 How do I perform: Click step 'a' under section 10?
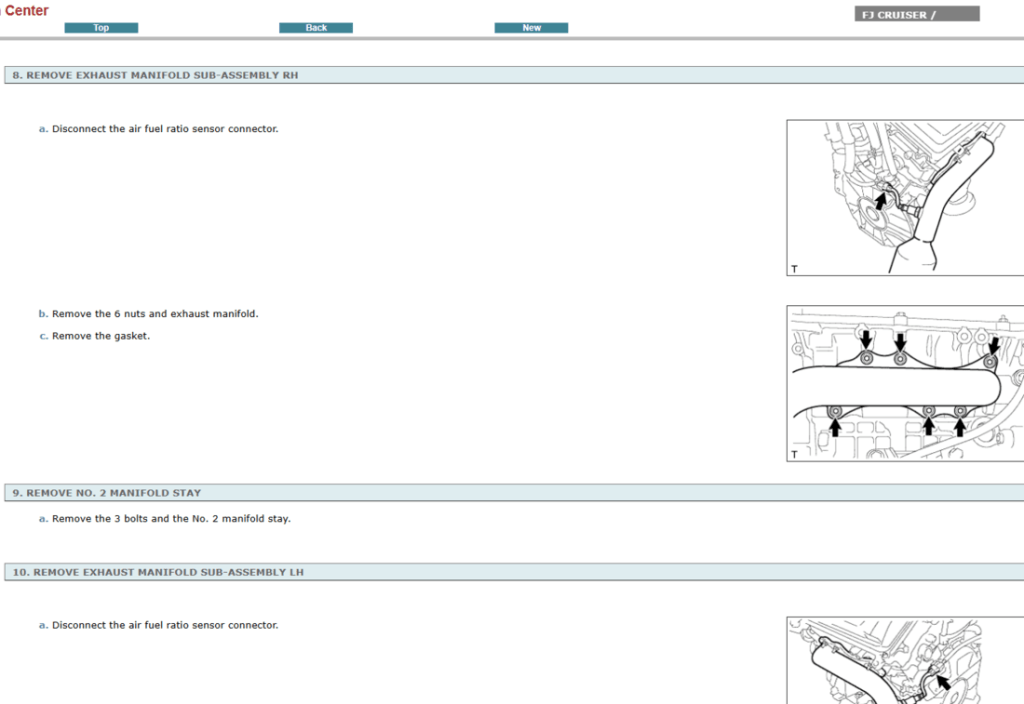pyautogui.click(x=160, y=624)
